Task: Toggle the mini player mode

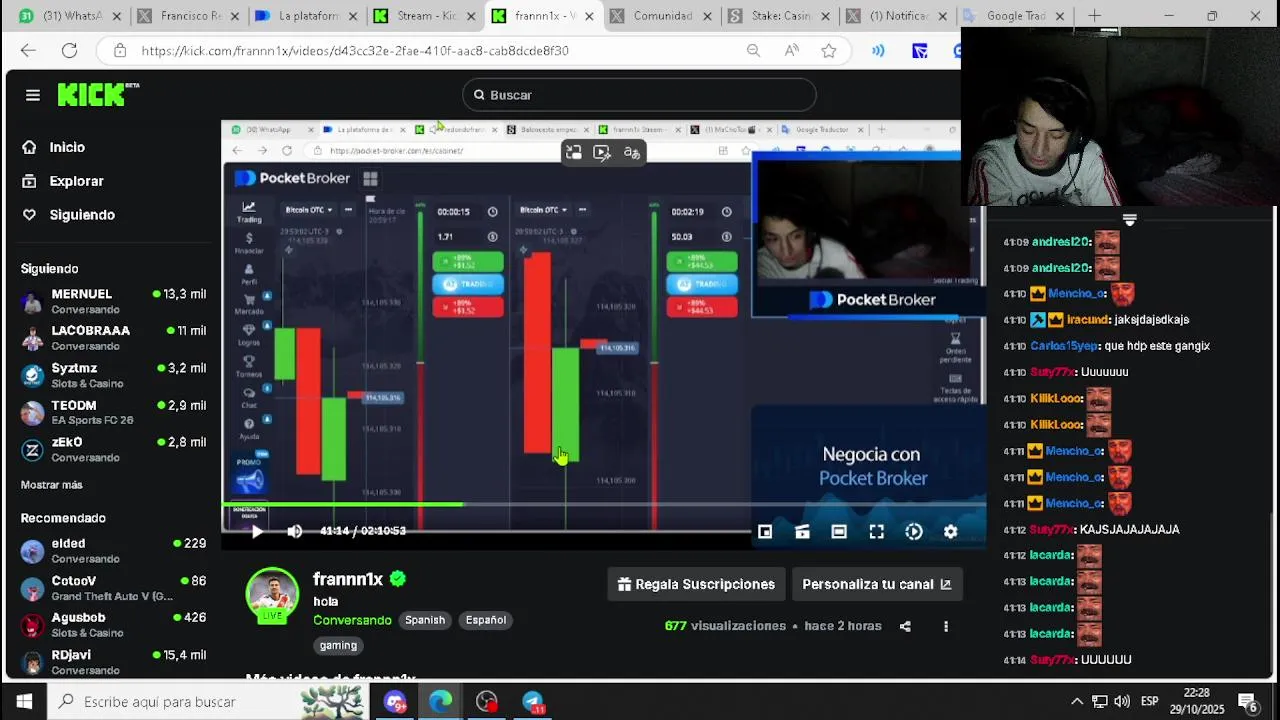Action: [765, 532]
